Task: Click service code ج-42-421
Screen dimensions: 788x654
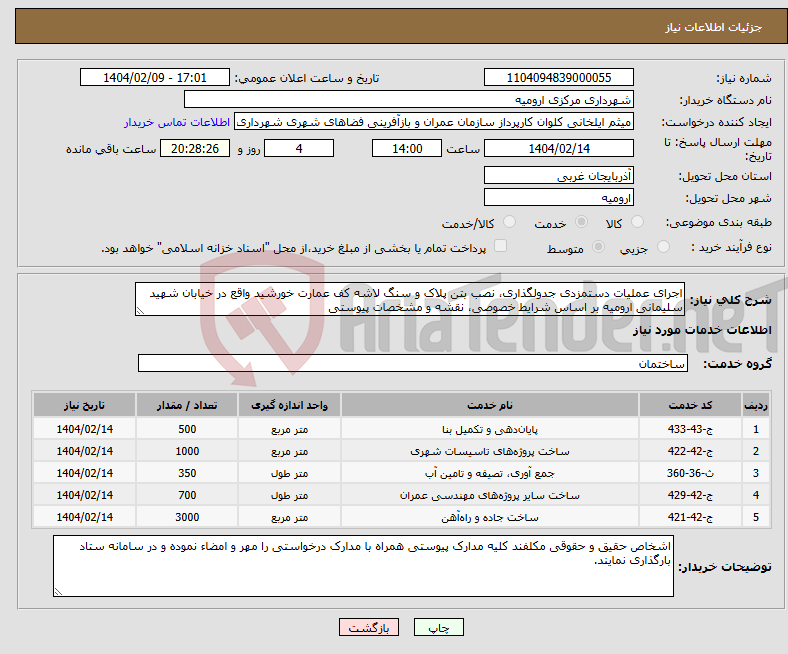Action: [690, 517]
